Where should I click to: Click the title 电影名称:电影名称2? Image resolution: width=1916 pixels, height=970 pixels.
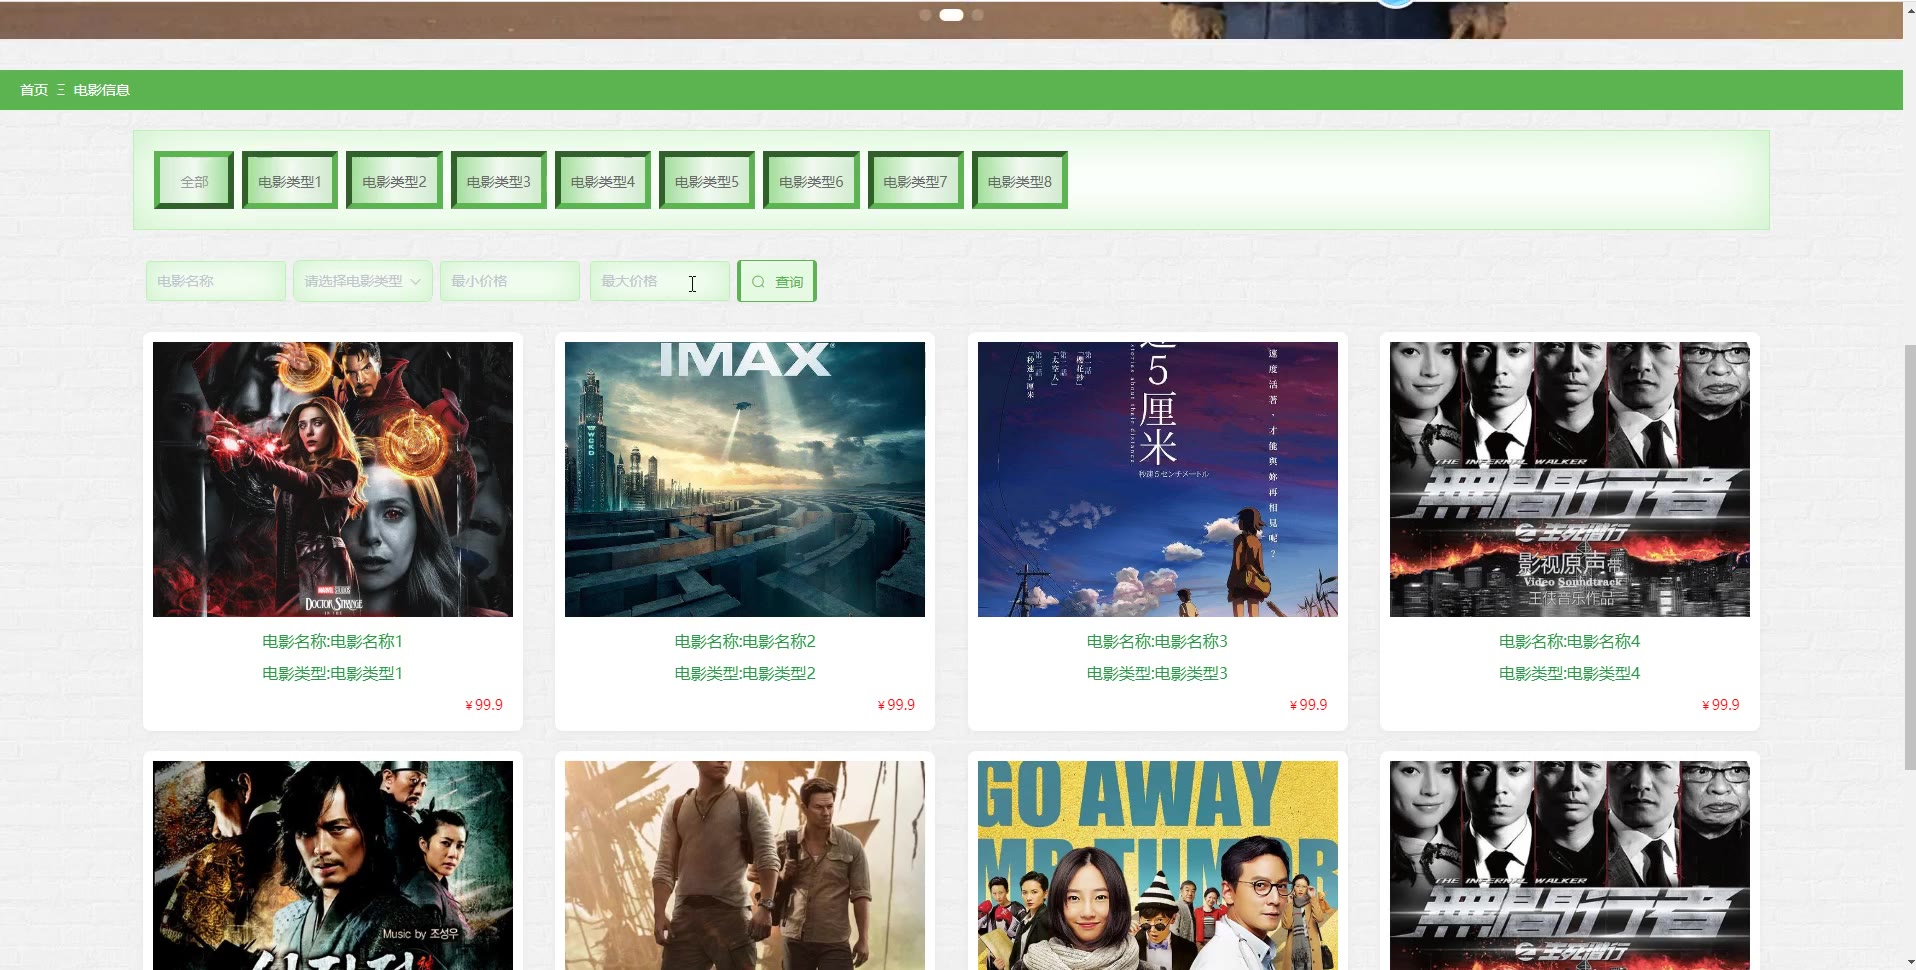coord(745,641)
